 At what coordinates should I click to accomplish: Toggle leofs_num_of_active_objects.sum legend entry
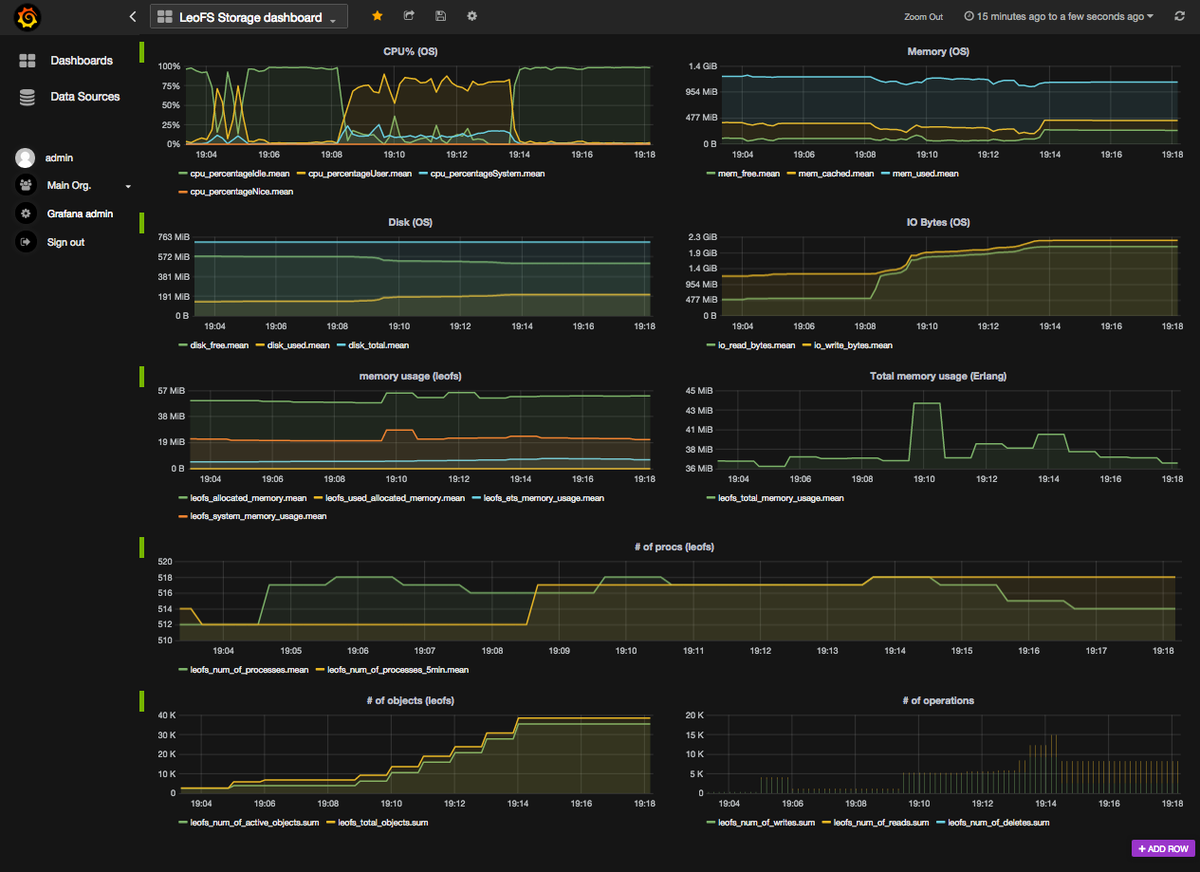tap(249, 823)
